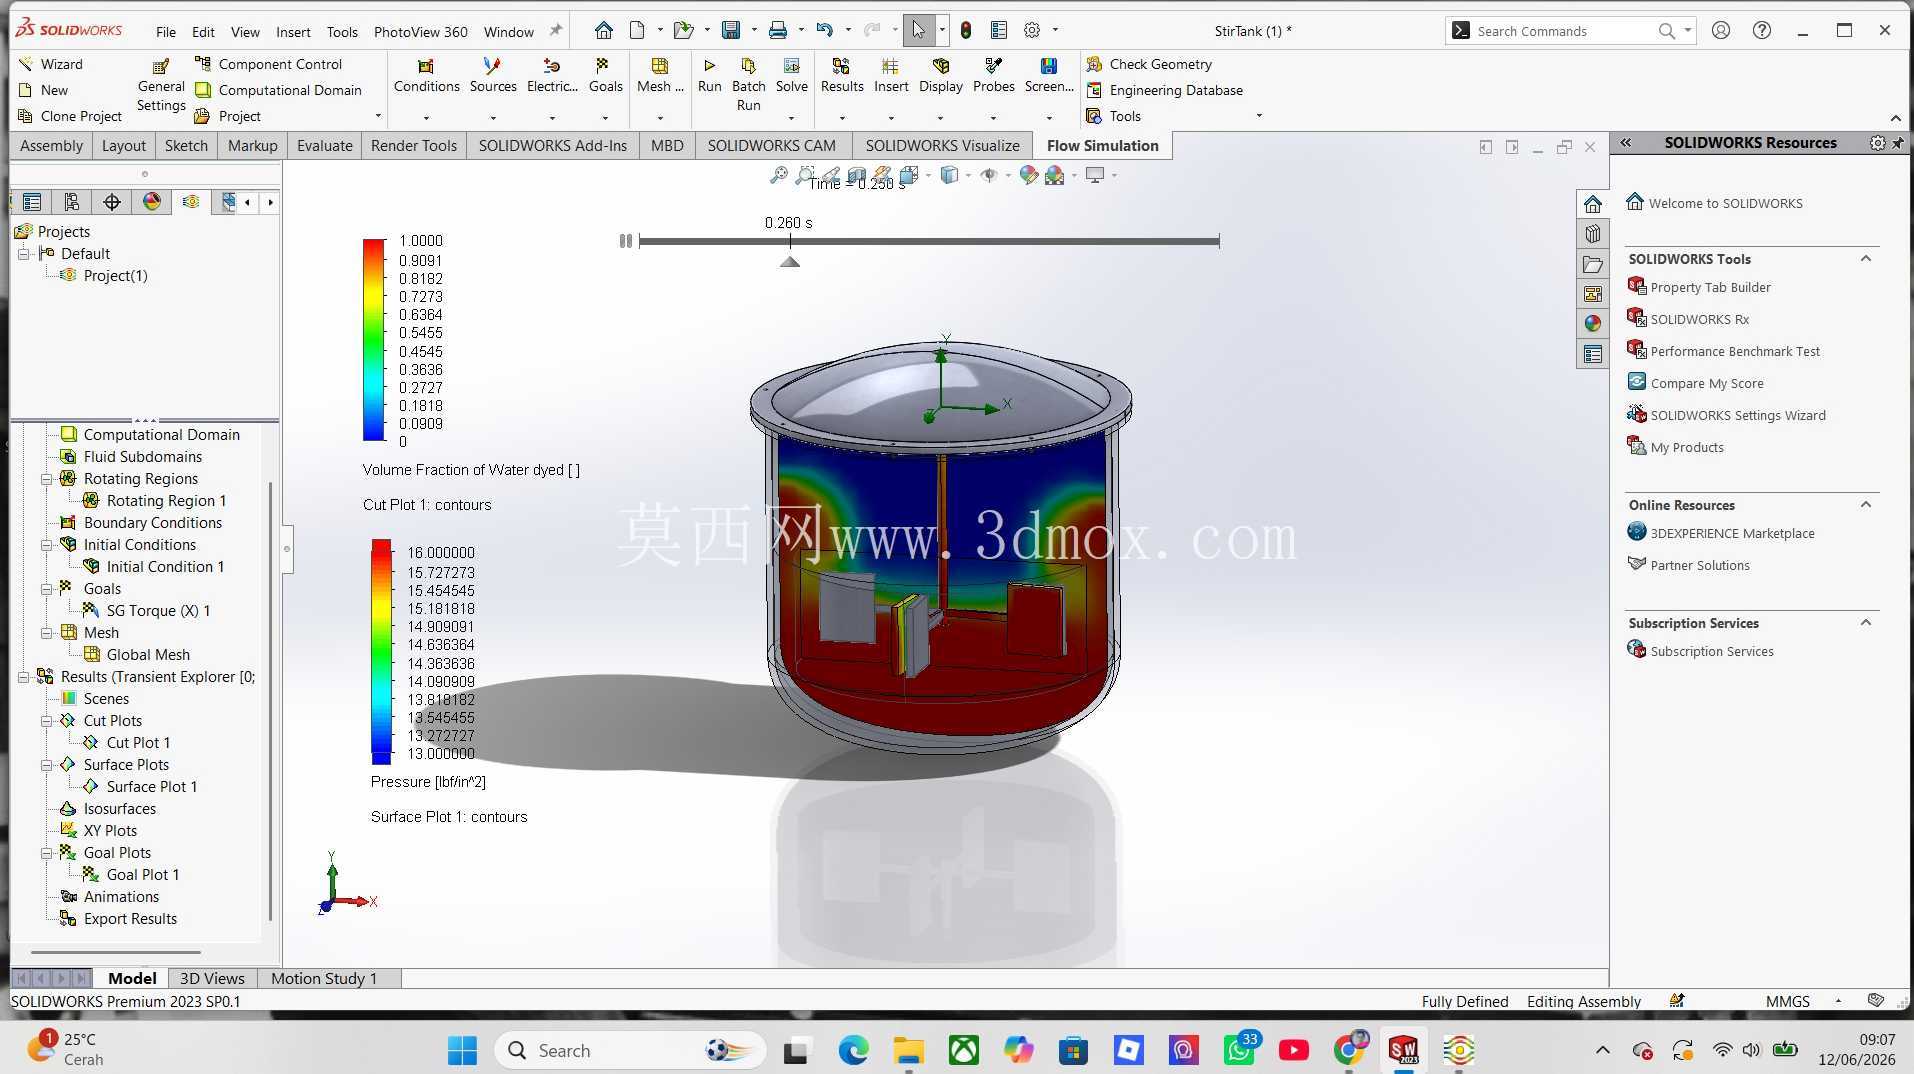
Task: Click the transient time slider track
Action: pos(929,241)
